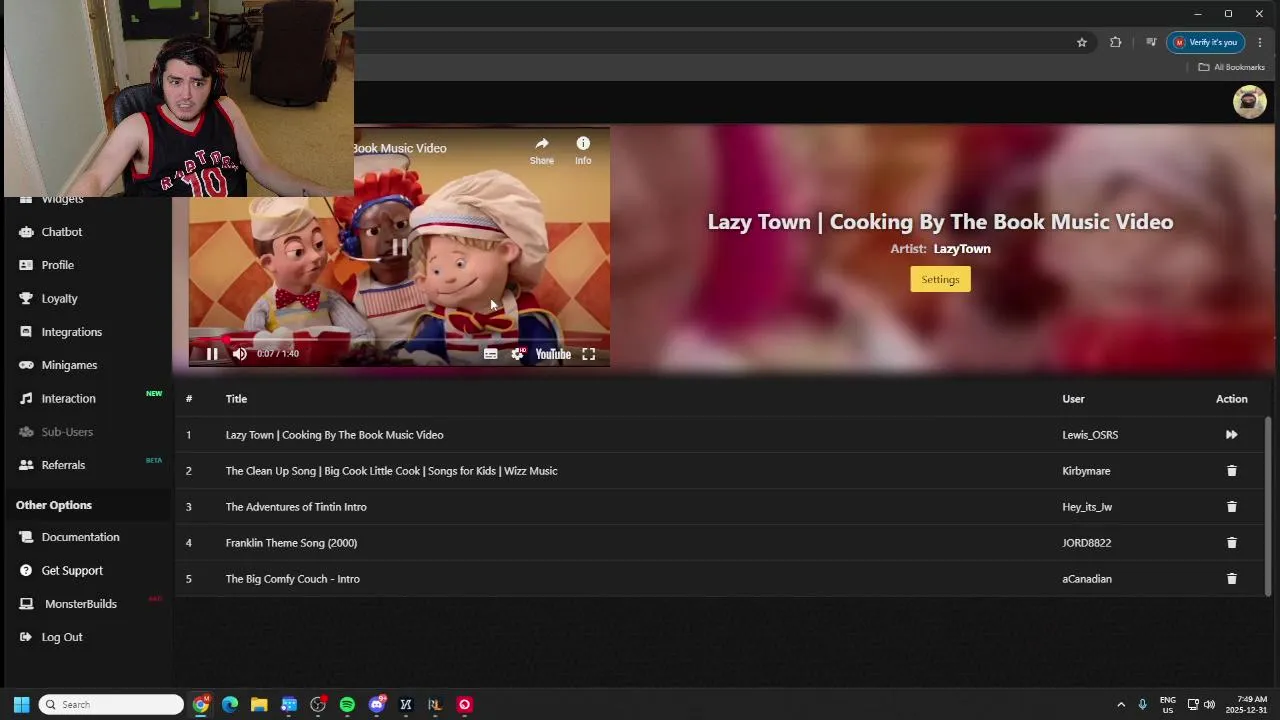Open Integrations in the sidebar
This screenshot has height=720, width=1280.
(72, 332)
